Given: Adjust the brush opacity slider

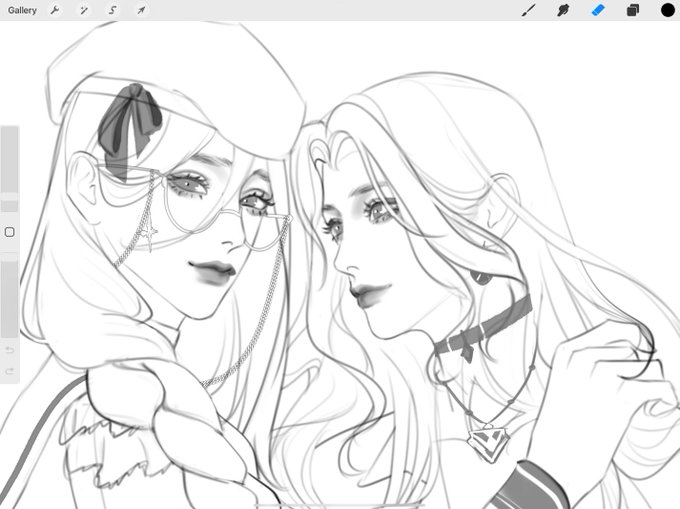Looking at the screenshot, I should click(10, 295).
